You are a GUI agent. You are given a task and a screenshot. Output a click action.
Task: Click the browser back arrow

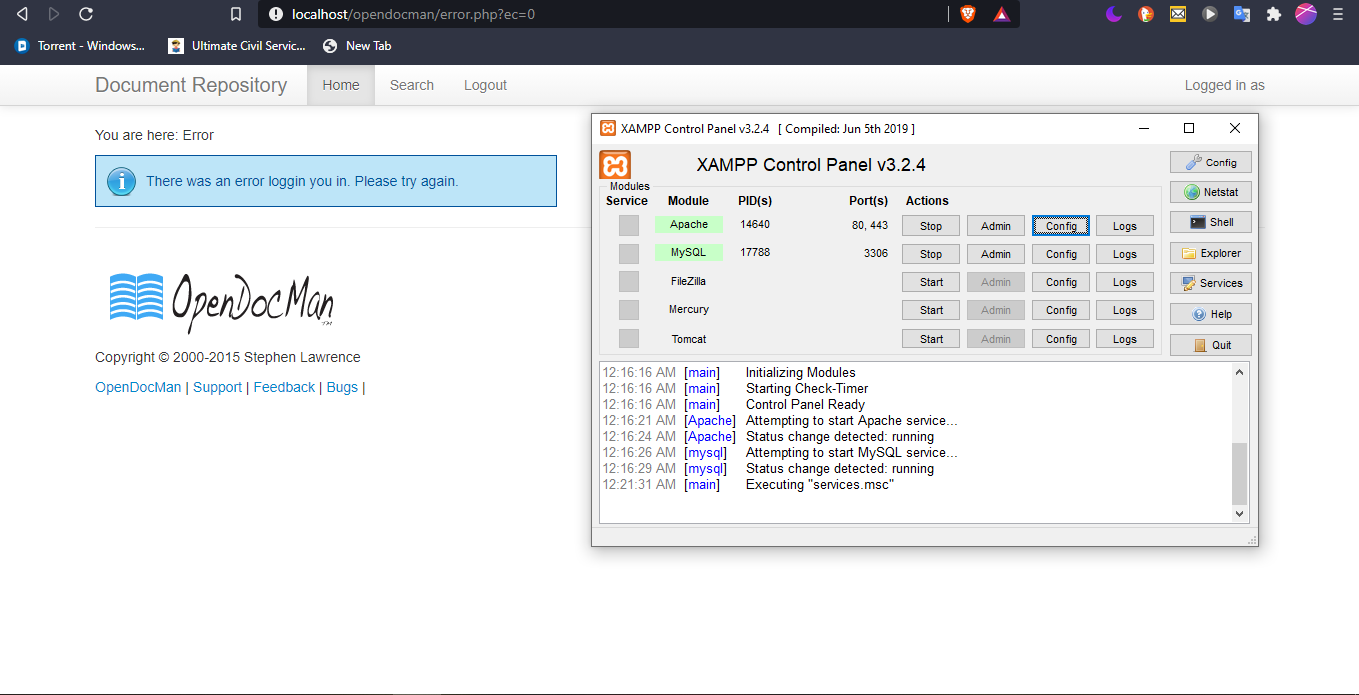click(x=21, y=14)
